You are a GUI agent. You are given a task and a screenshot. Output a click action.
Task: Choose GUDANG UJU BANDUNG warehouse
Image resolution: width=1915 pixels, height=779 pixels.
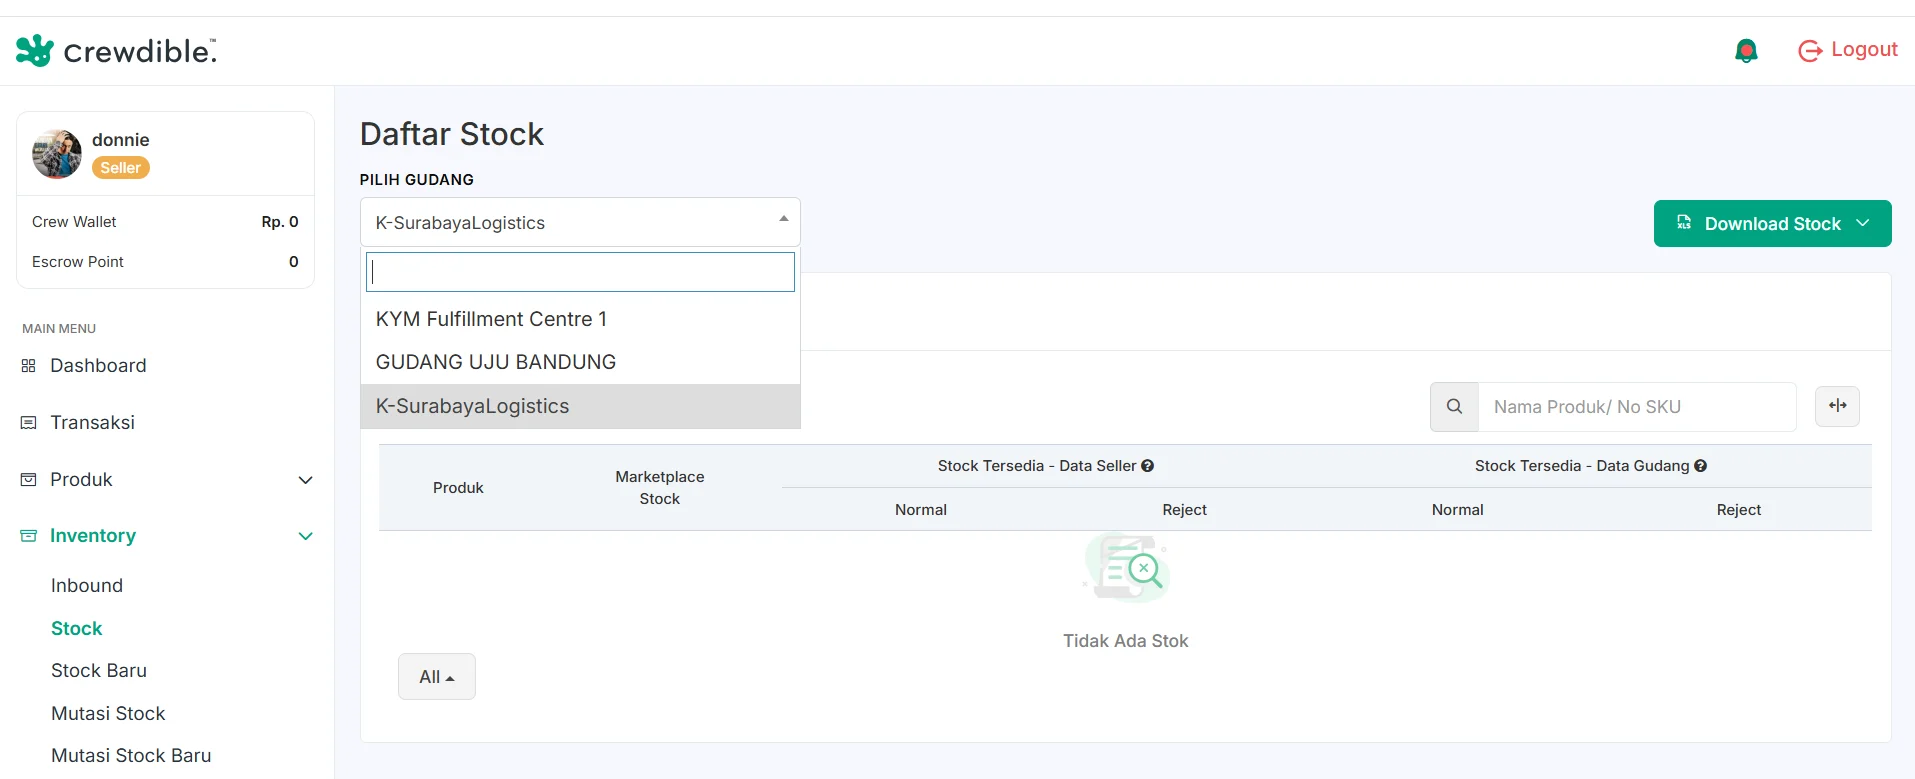coord(580,362)
